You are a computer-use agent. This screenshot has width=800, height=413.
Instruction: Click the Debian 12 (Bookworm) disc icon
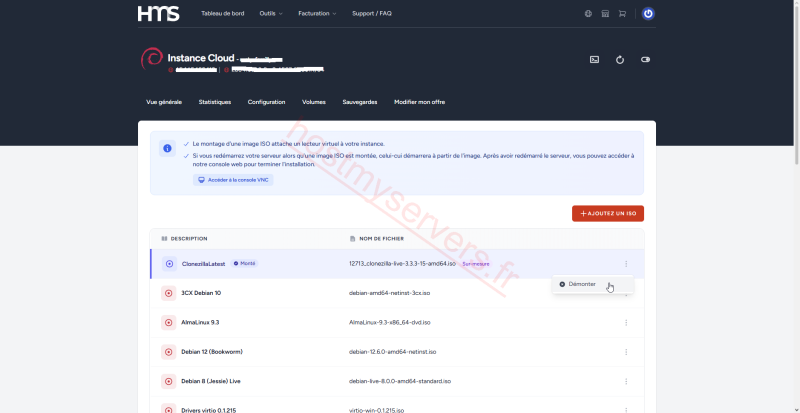point(168,352)
